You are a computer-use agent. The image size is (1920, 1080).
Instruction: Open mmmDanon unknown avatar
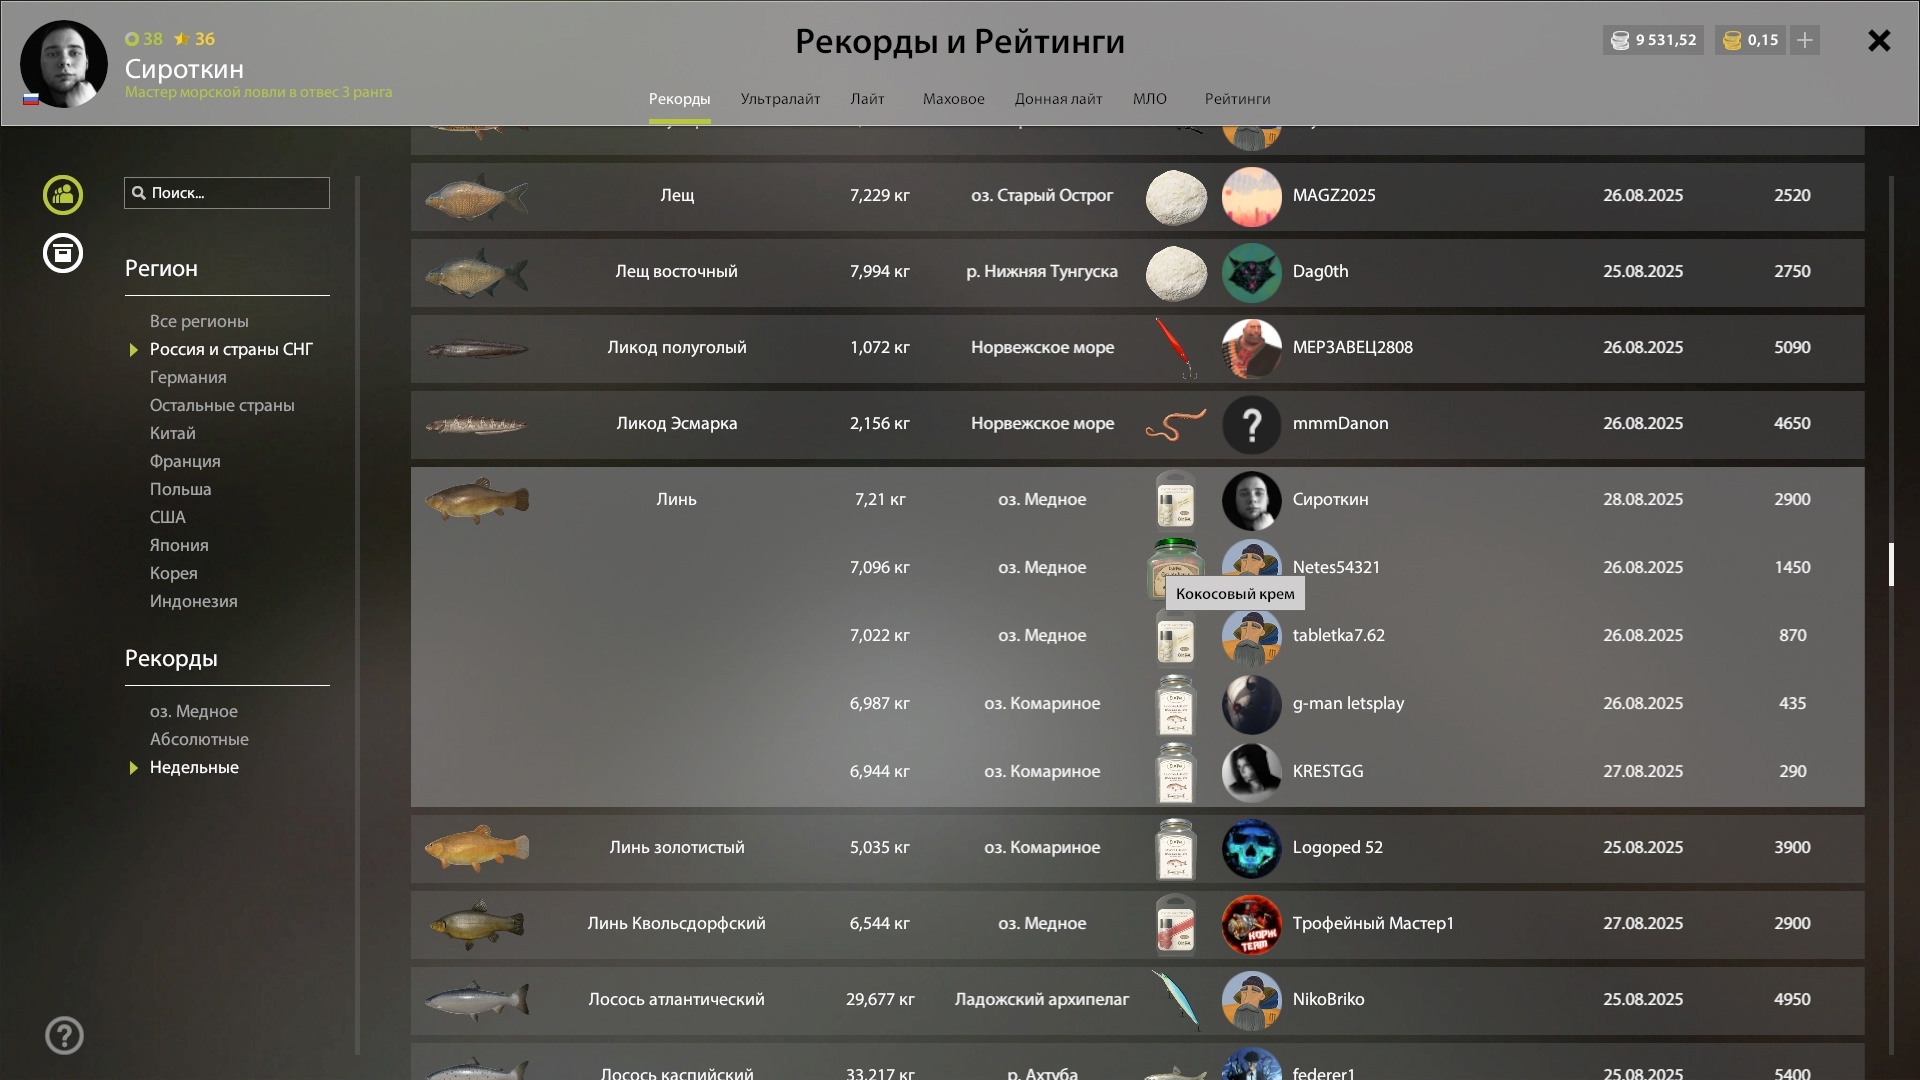pos(1251,424)
